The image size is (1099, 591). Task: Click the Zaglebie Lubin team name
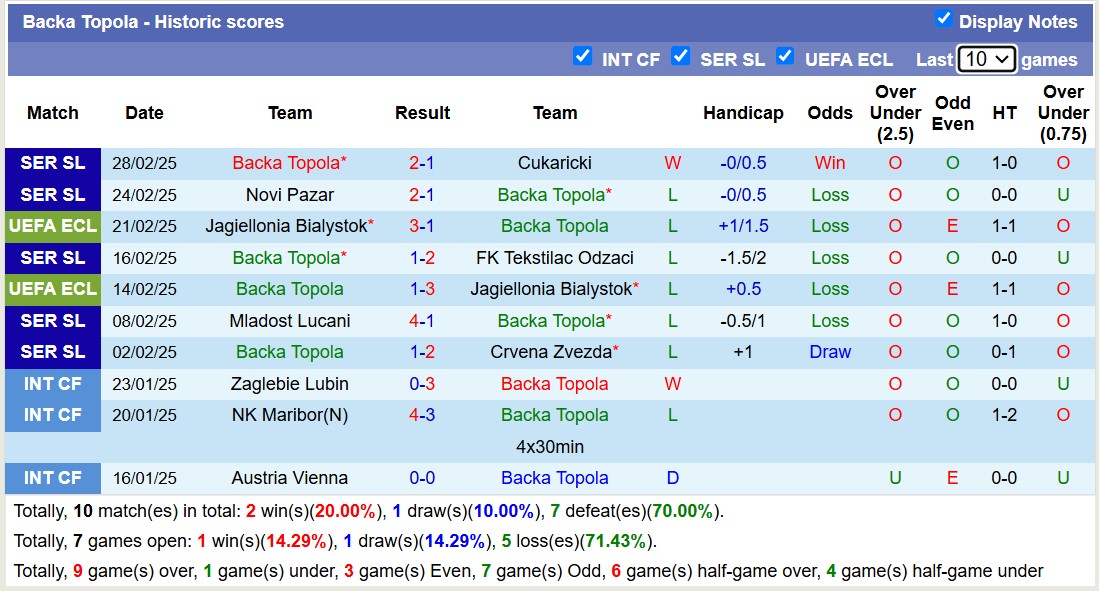pyautogui.click(x=290, y=384)
